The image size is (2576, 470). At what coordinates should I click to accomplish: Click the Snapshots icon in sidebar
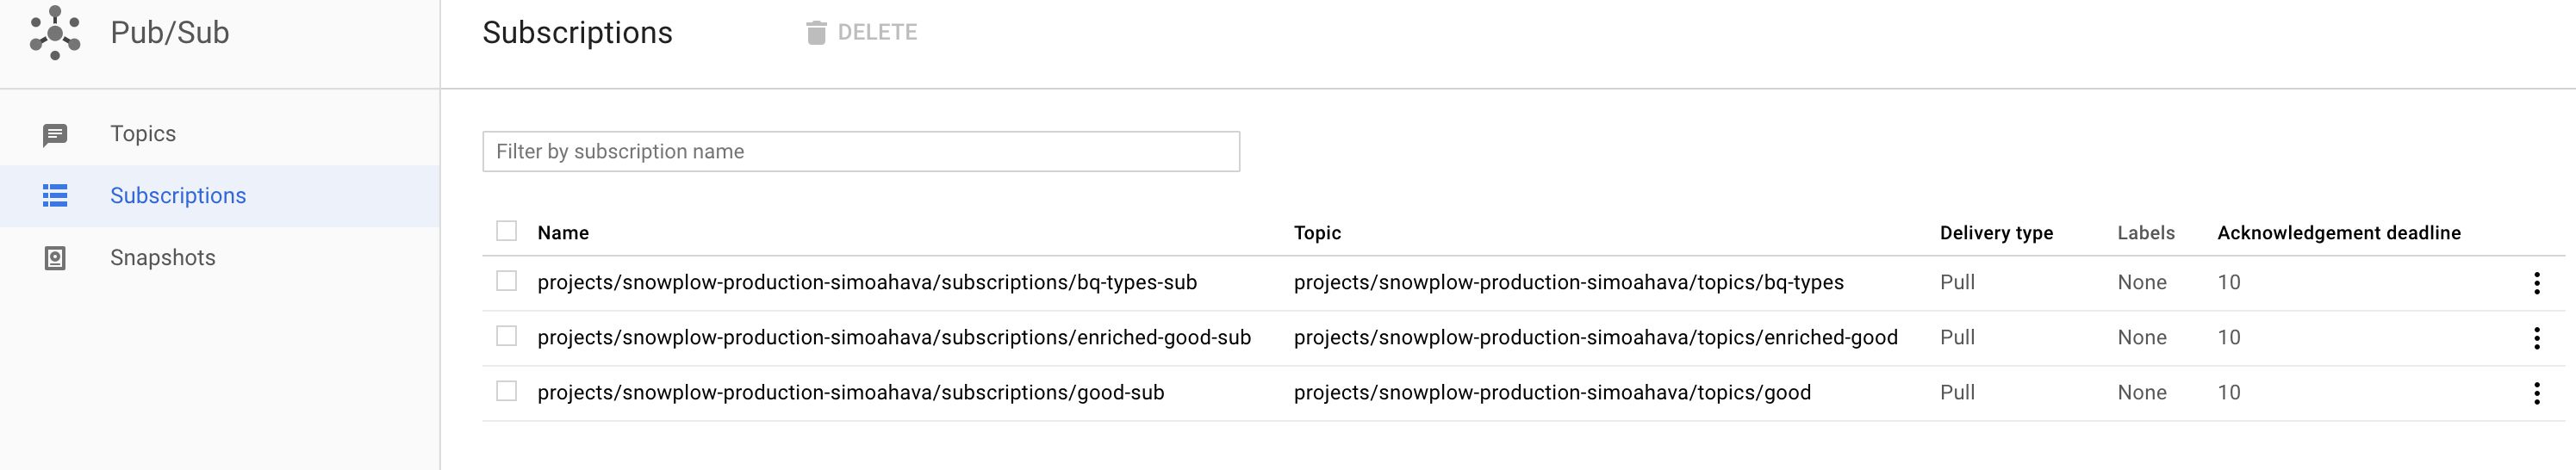tap(55, 258)
